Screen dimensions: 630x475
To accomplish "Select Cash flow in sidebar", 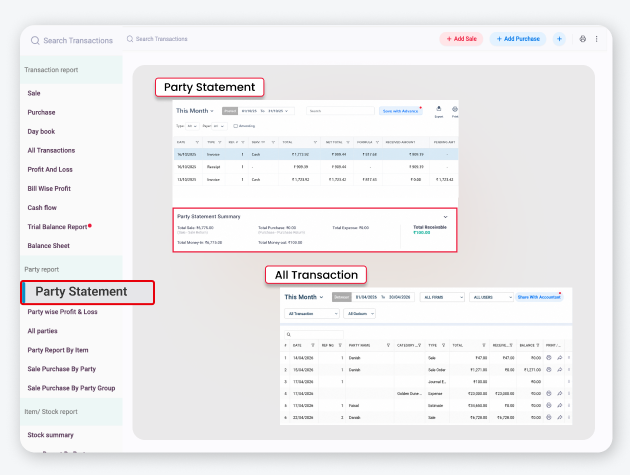I will click(42, 208).
